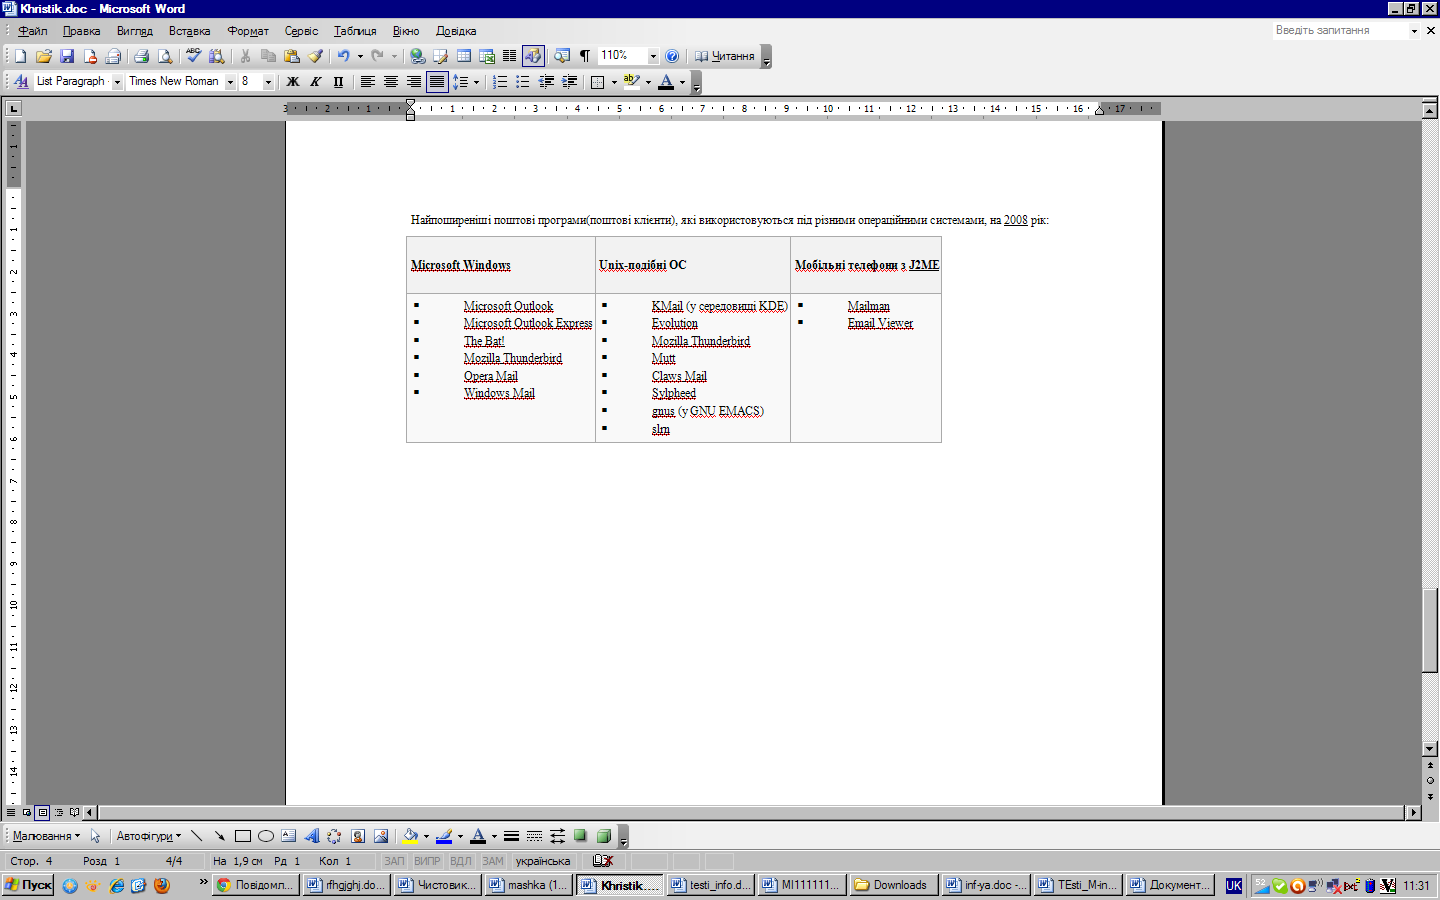Open Columns layout icon
The width and height of the screenshot is (1440, 900).
[510, 56]
